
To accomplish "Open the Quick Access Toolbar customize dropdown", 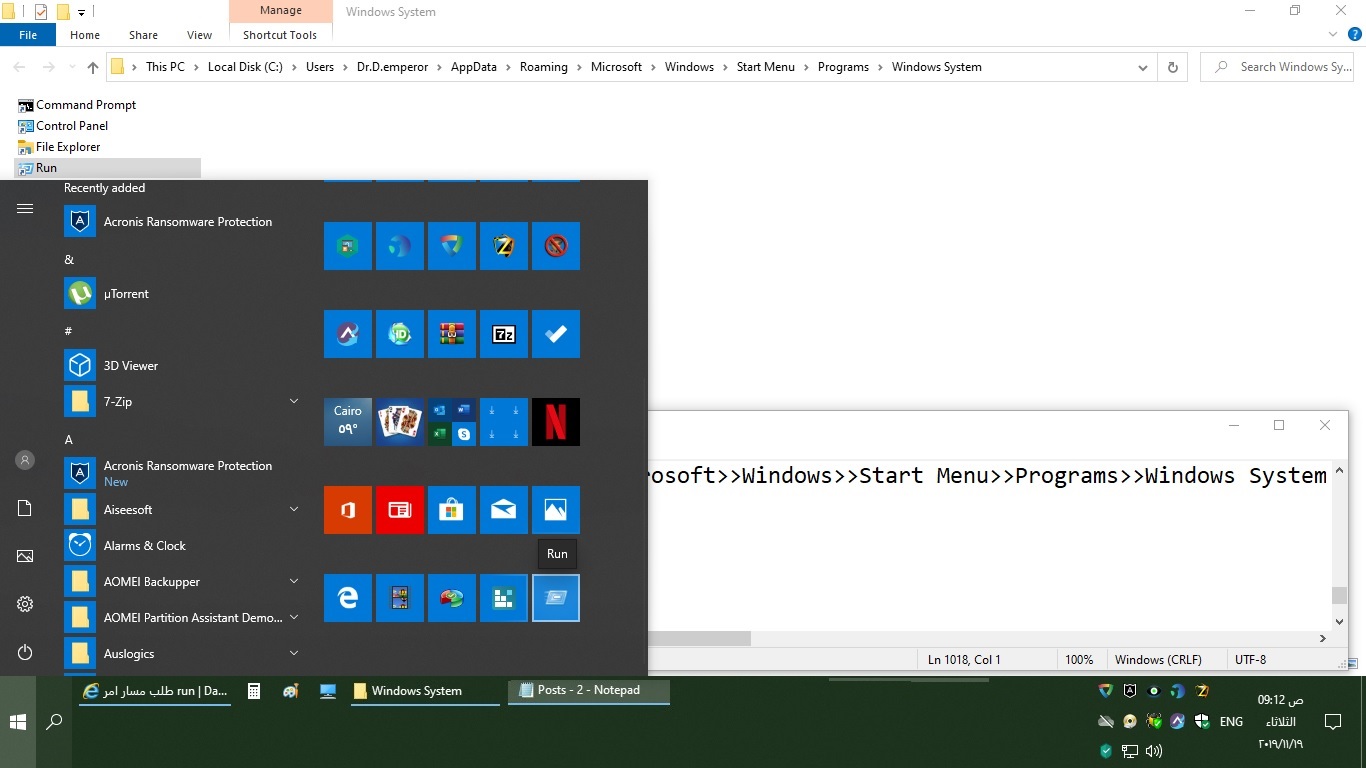I will 82,12.
